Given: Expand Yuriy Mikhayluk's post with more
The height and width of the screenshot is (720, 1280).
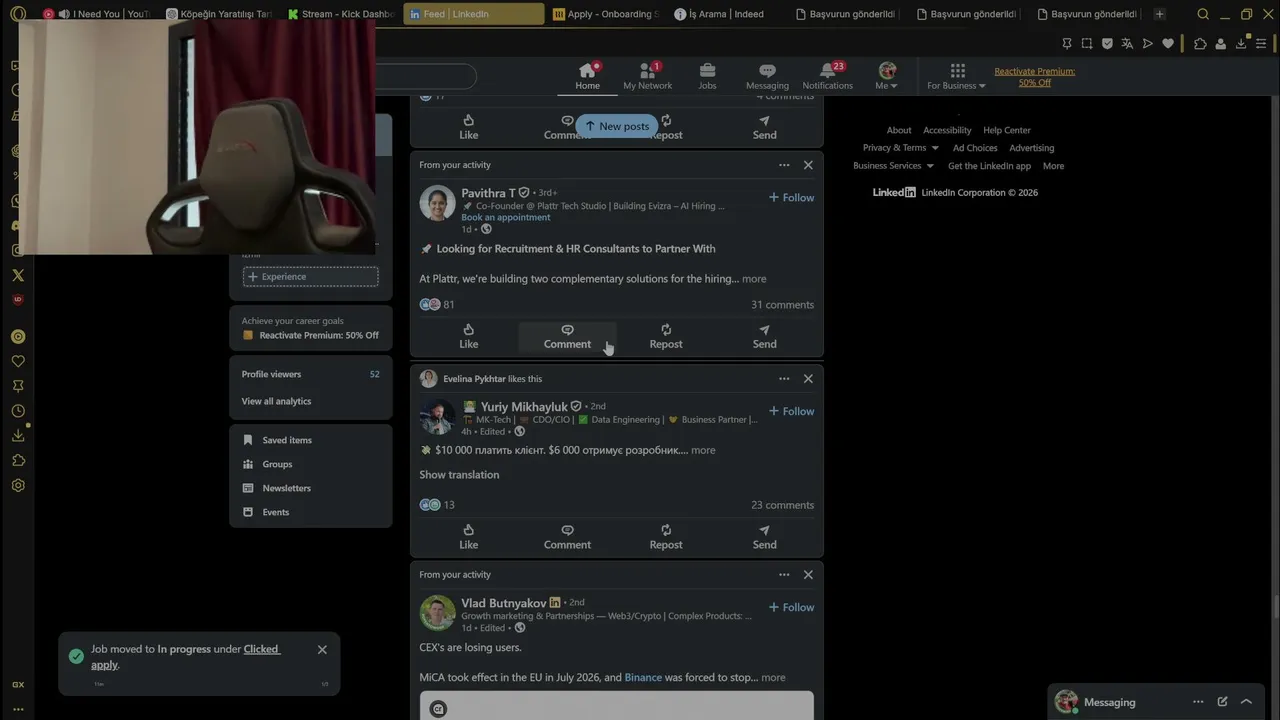Looking at the screenshot, I should click(703, 450).
